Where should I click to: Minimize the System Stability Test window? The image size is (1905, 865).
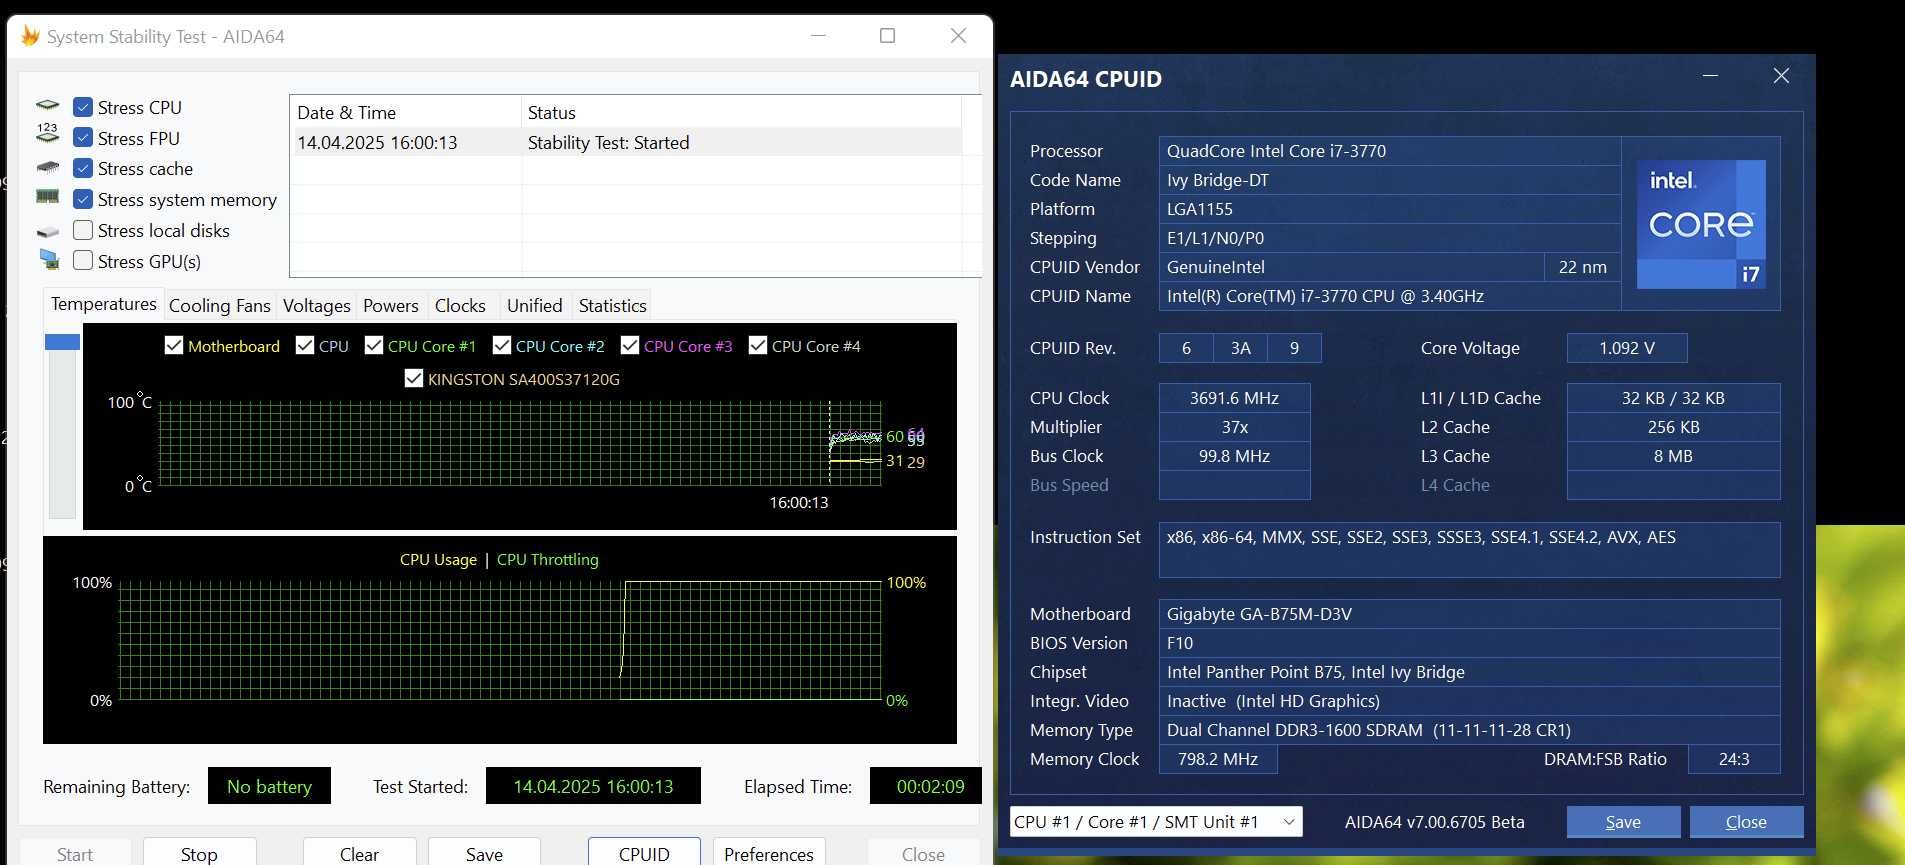818,36
